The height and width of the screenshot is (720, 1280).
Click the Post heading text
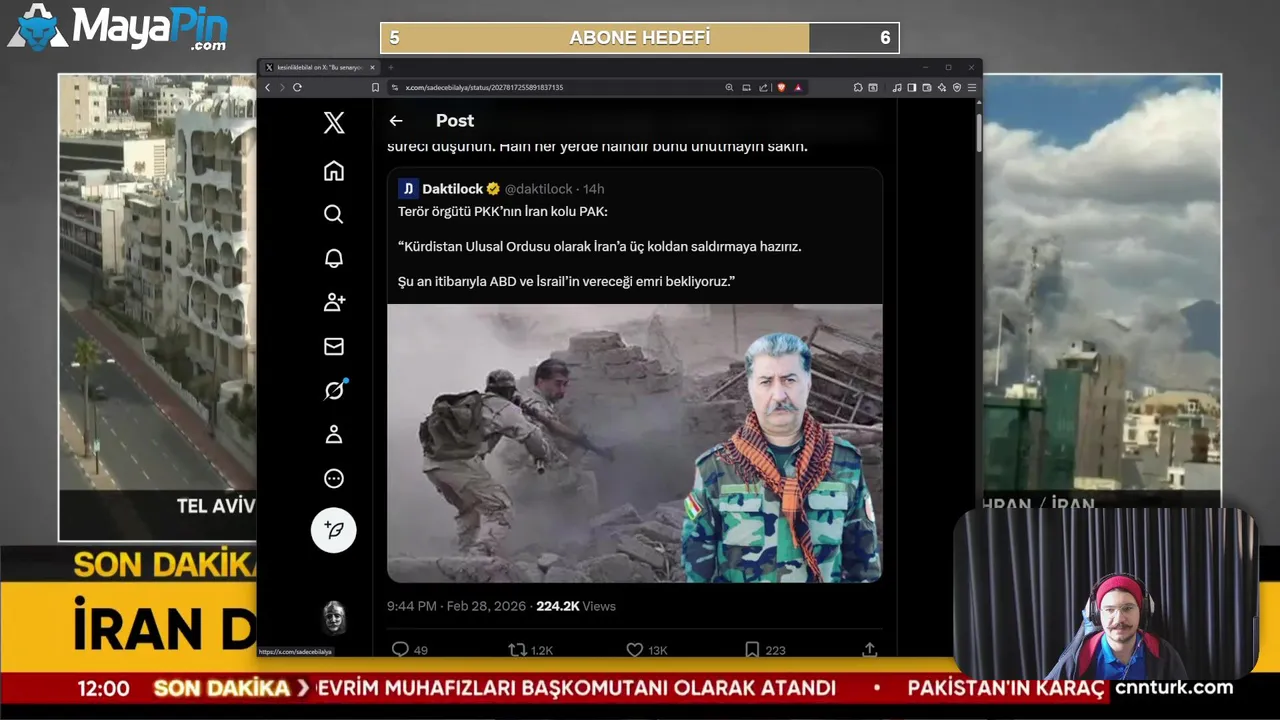[x=455, y=121]
